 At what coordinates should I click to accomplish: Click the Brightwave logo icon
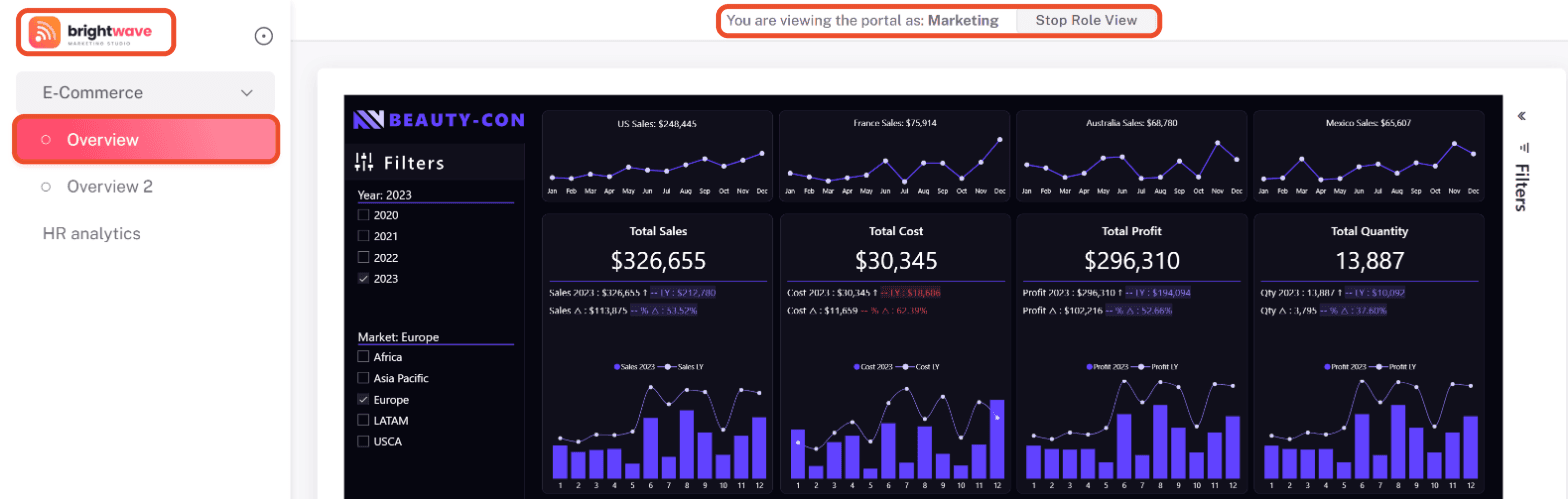45,32
